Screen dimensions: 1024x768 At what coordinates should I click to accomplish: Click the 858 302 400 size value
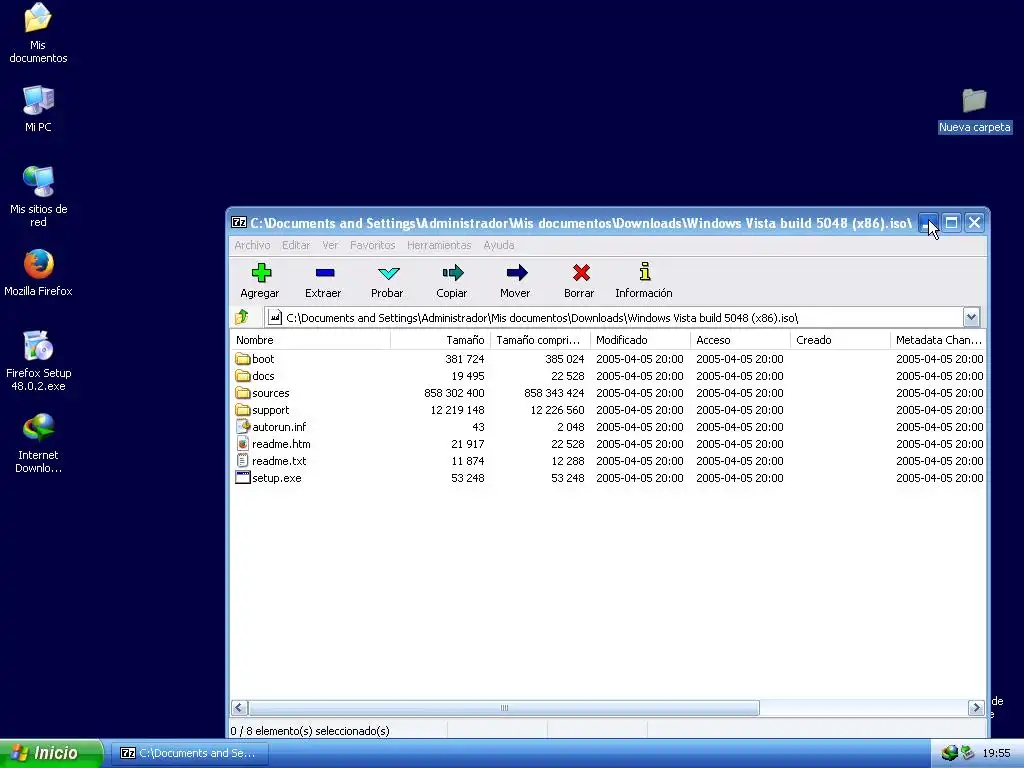point(454,392)
